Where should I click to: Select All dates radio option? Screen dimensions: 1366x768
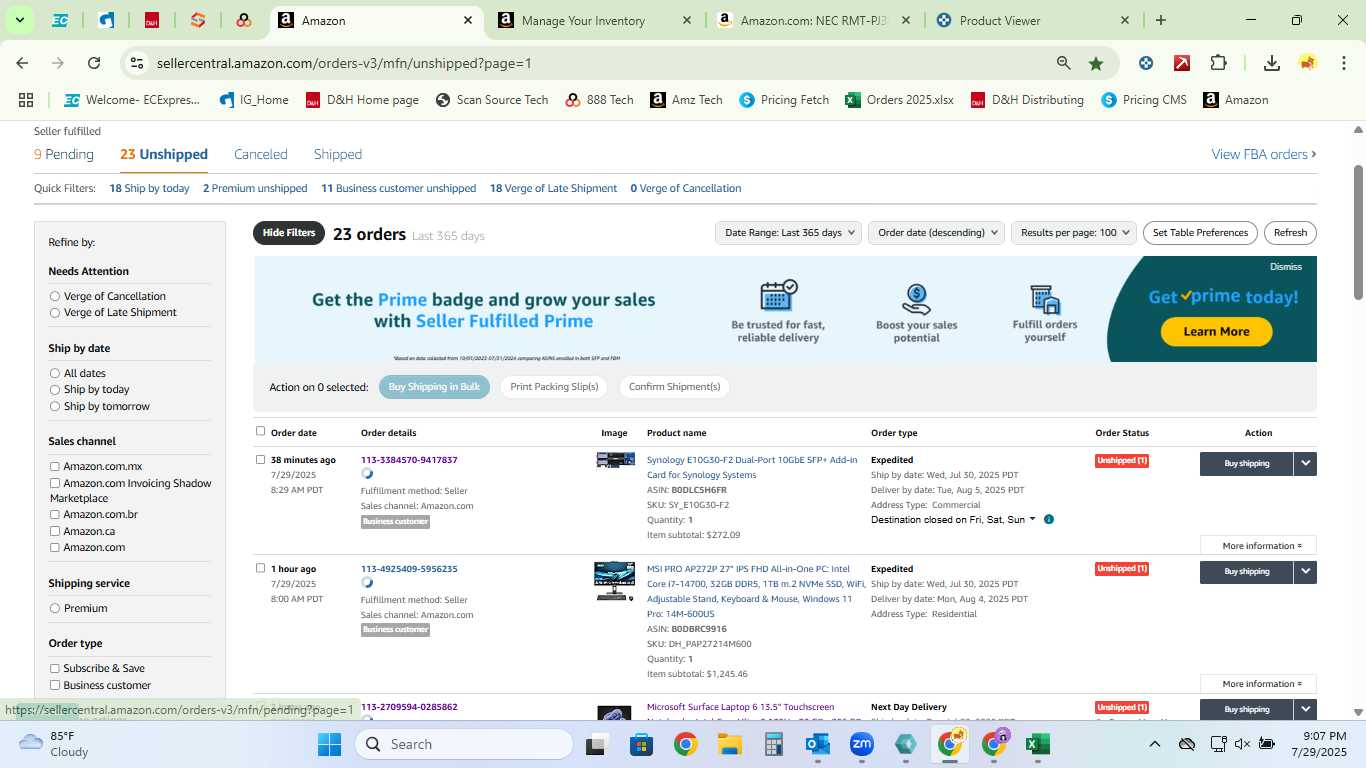pyautogui.click(x=55, y=373)
